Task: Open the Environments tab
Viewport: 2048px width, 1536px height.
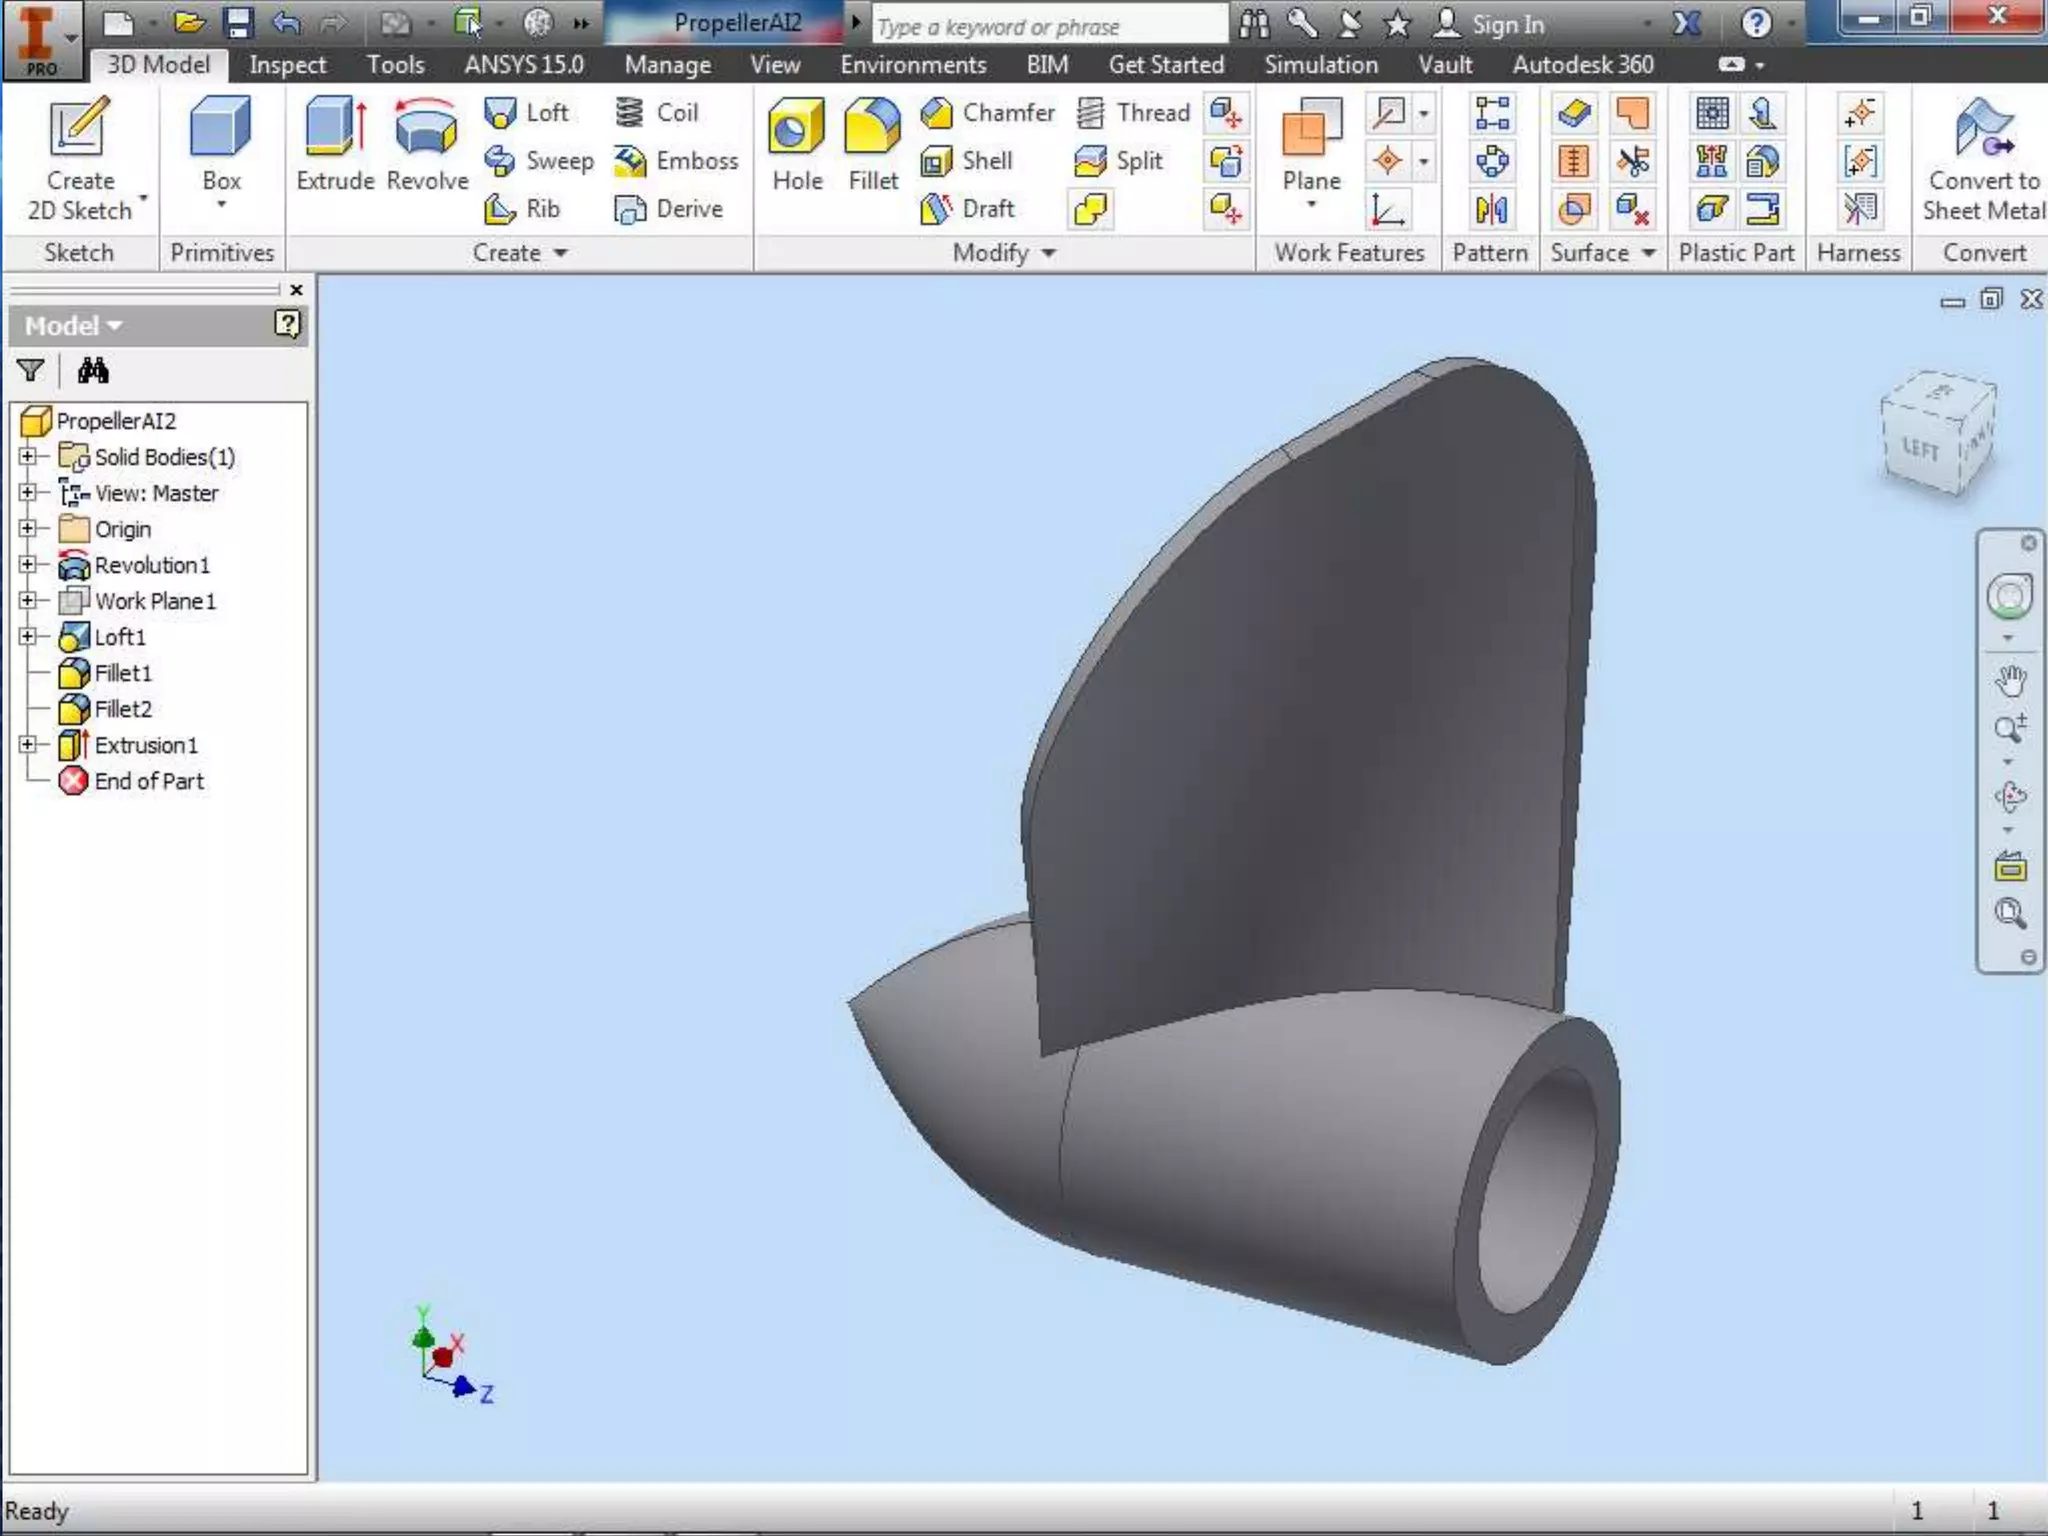Action: pos(912,65)
